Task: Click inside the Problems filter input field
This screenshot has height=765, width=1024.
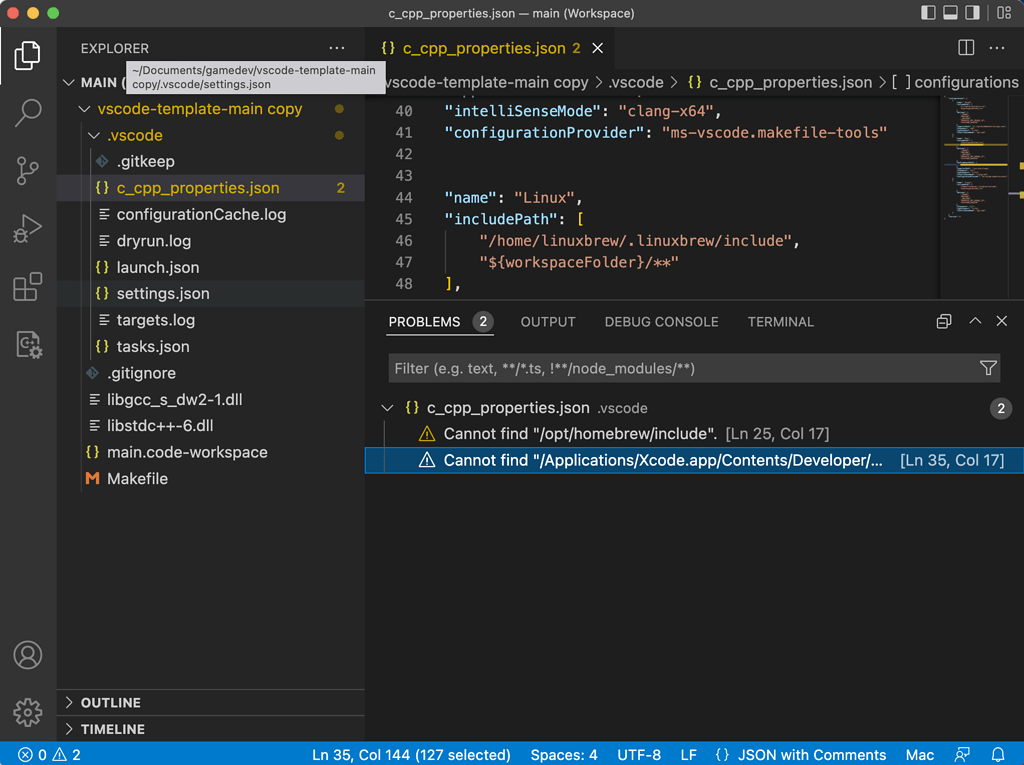Action: [x=600, y=367]
